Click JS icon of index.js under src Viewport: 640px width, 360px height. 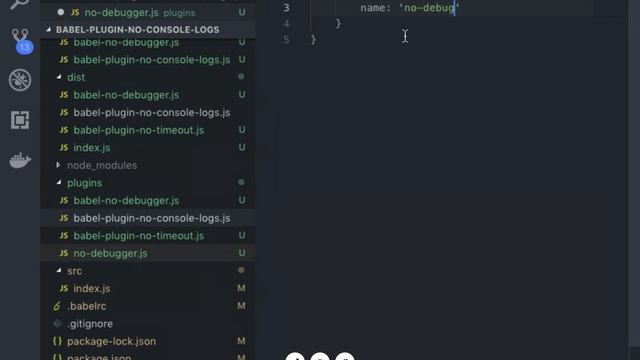click(64, 288)
